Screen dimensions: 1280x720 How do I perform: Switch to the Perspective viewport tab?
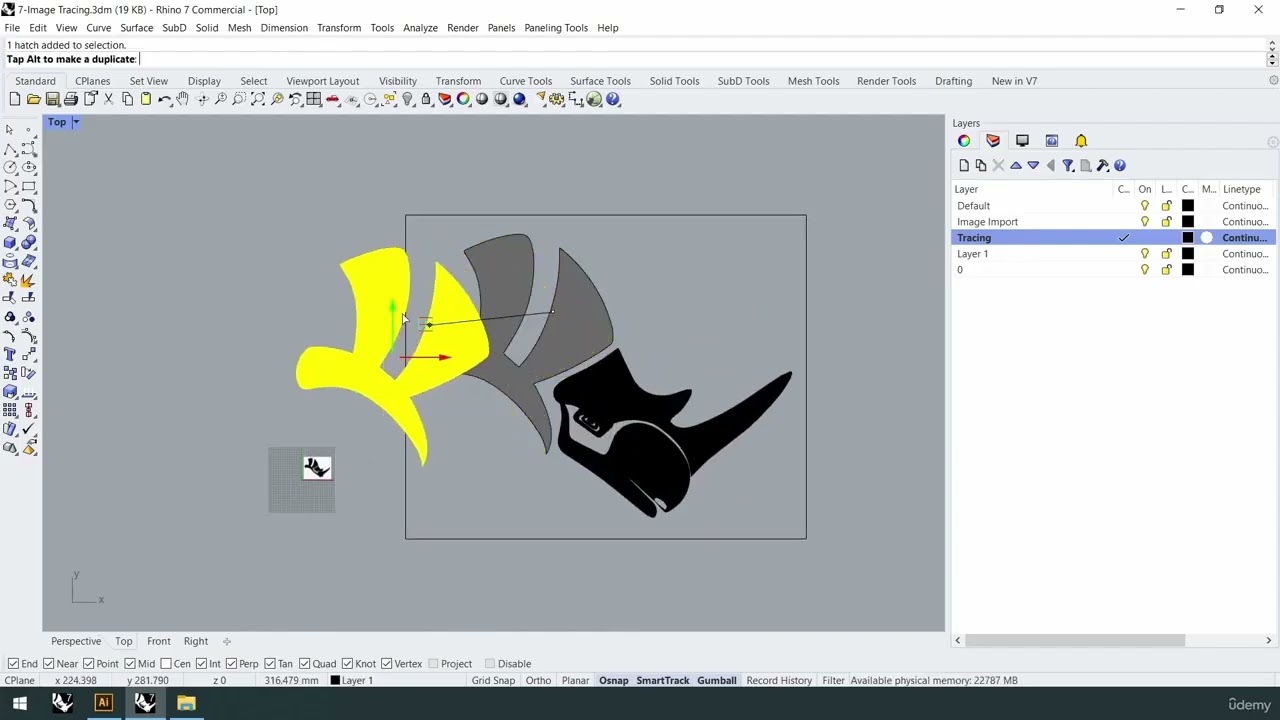point(76,642)
